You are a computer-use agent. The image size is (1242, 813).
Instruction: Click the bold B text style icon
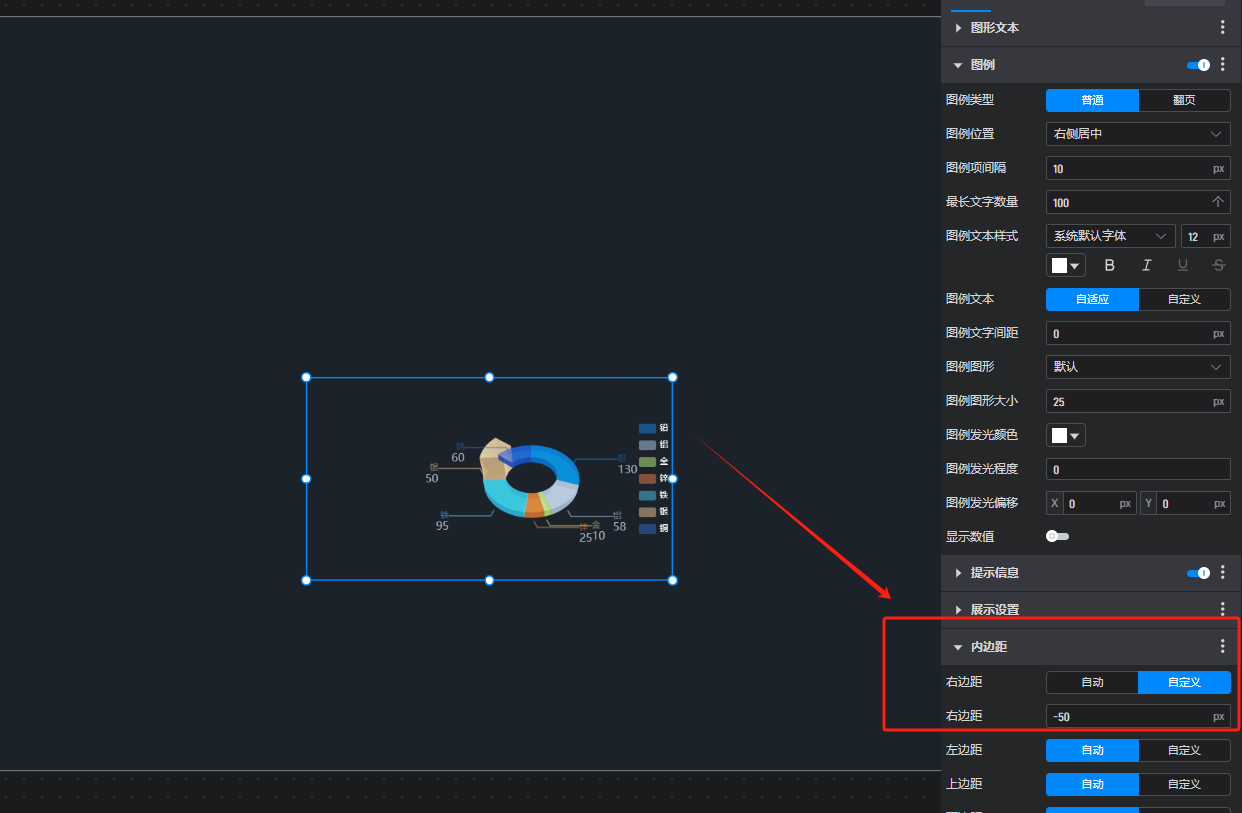(1109, 265)
